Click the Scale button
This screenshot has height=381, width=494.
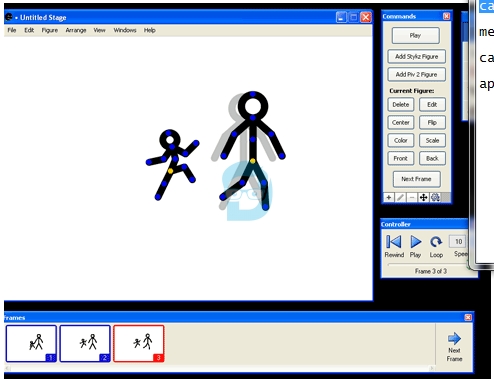(432, 141)
